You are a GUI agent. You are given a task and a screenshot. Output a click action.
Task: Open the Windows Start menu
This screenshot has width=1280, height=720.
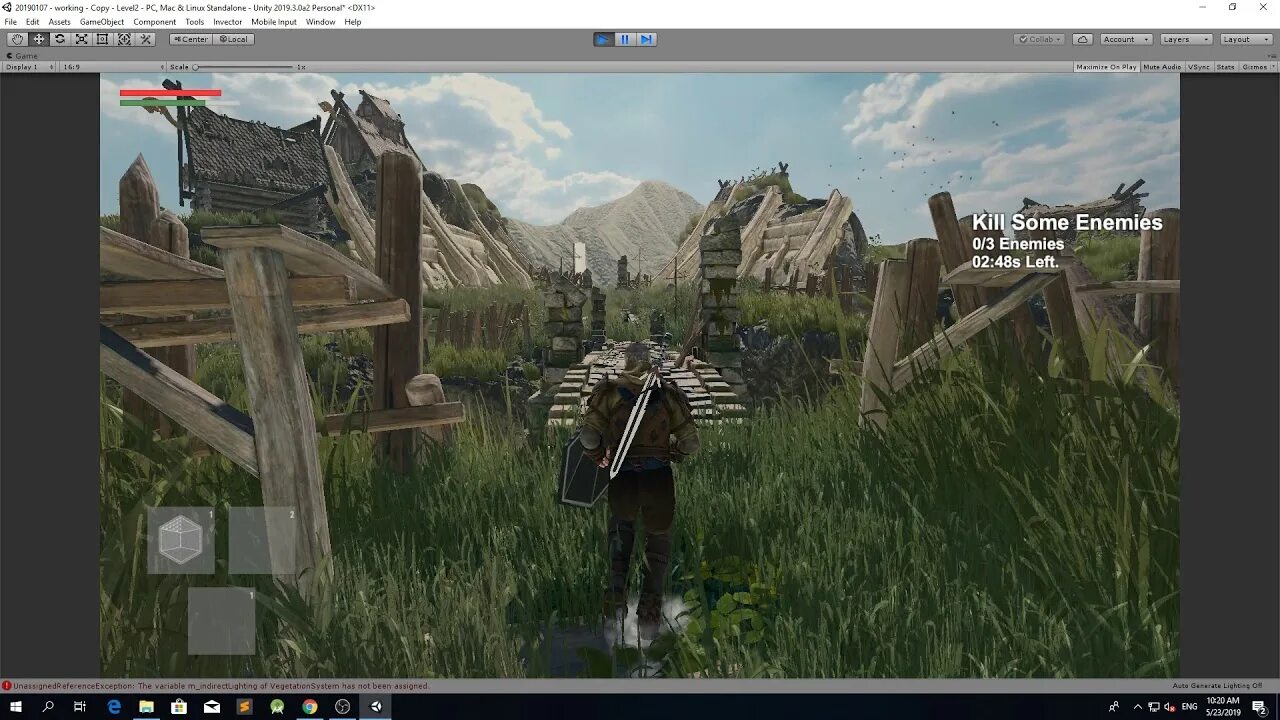click(x=16, y=706)
